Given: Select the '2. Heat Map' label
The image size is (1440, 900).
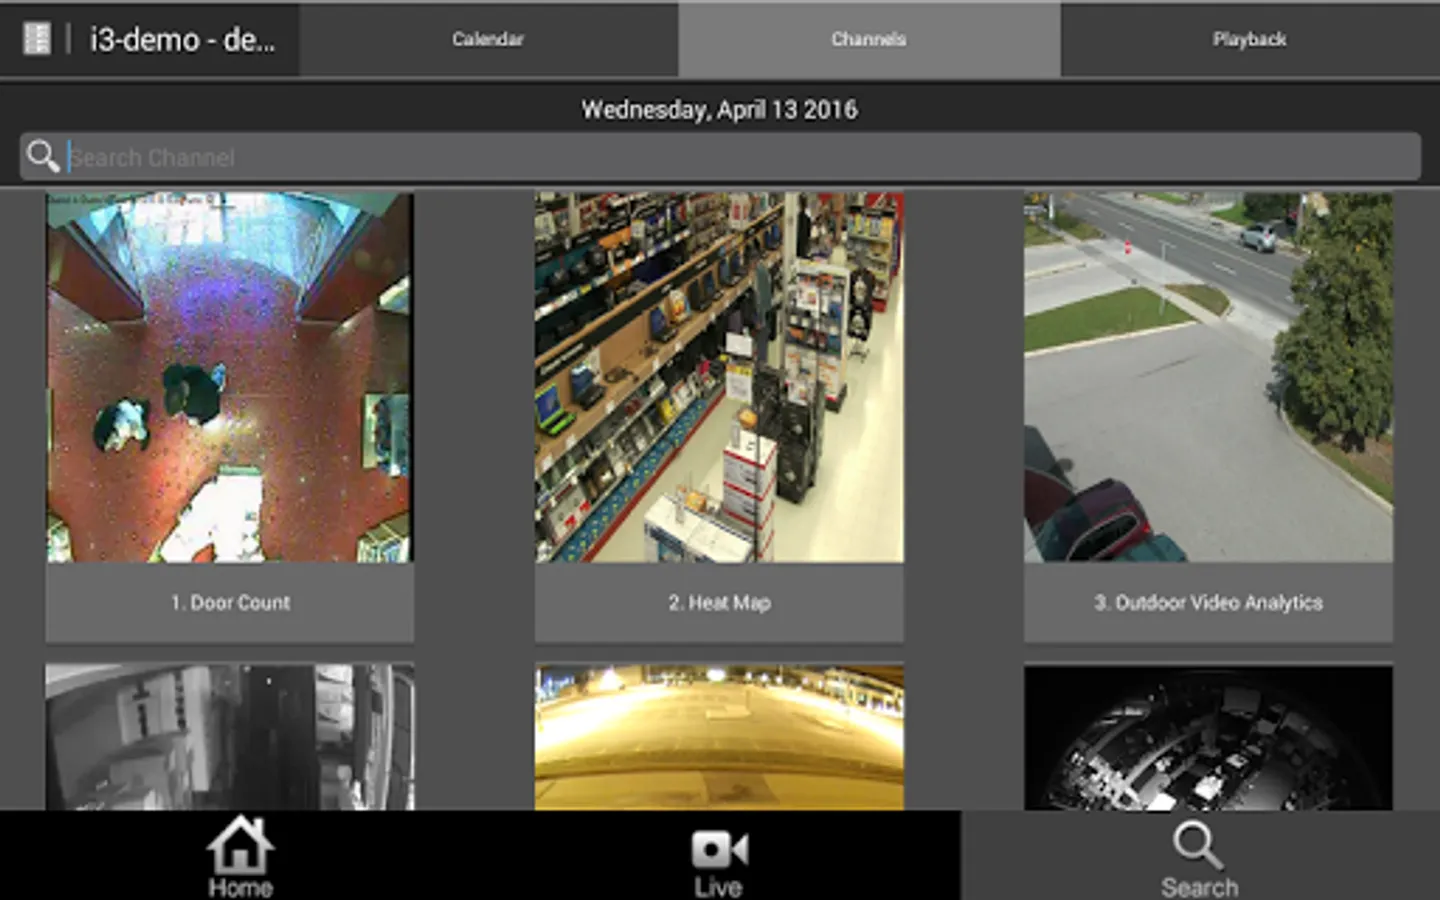Looking at the screenshot, I should click(x=719, y=602).
